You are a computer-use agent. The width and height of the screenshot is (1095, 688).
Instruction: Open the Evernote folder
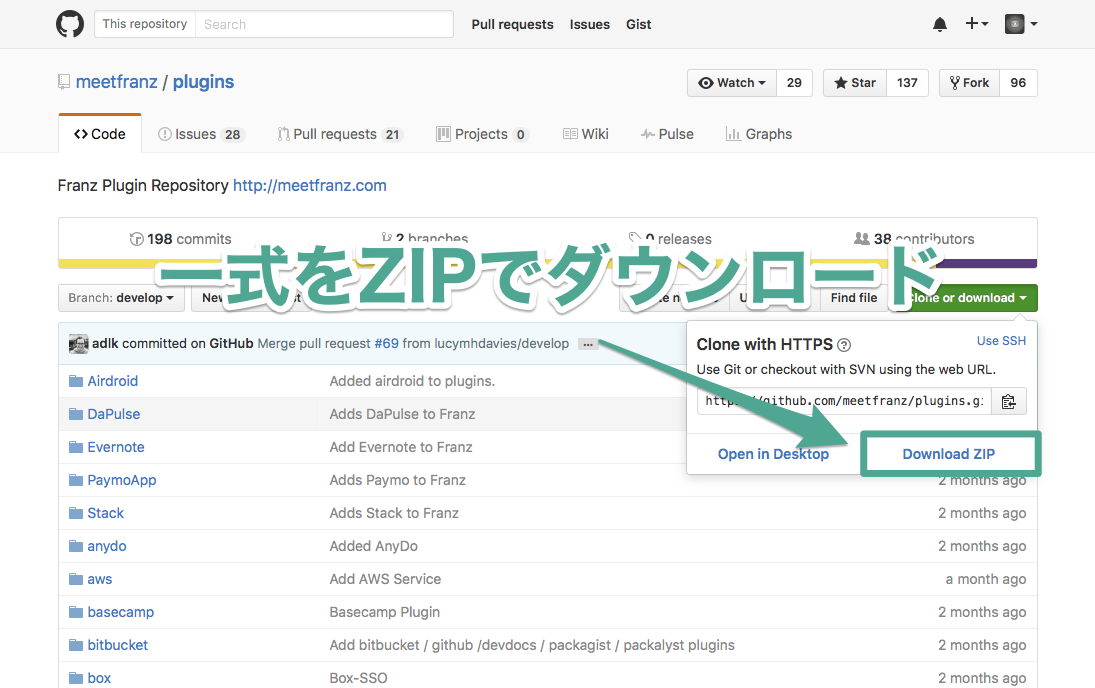point(116,447)
